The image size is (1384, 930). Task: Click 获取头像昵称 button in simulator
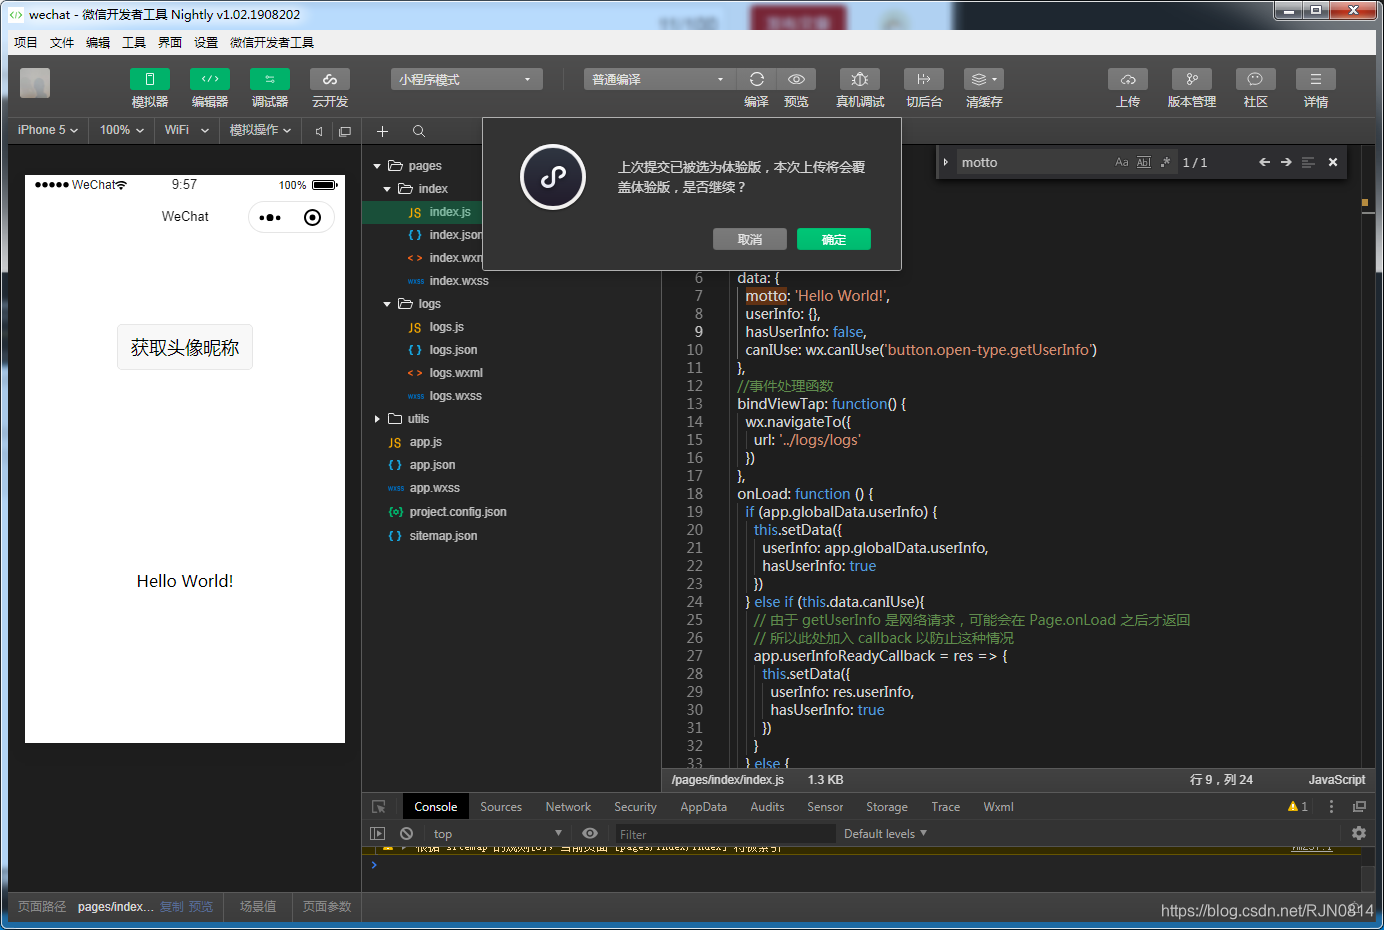click(185, 347)
